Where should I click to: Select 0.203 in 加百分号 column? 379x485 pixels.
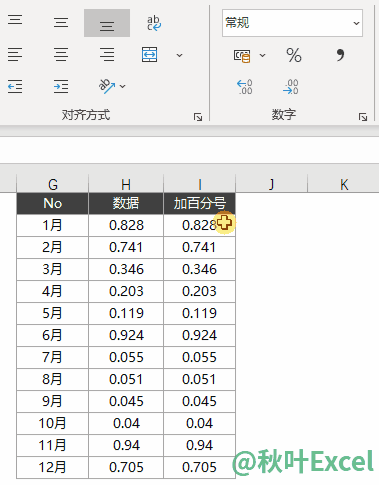pos(199,291)
